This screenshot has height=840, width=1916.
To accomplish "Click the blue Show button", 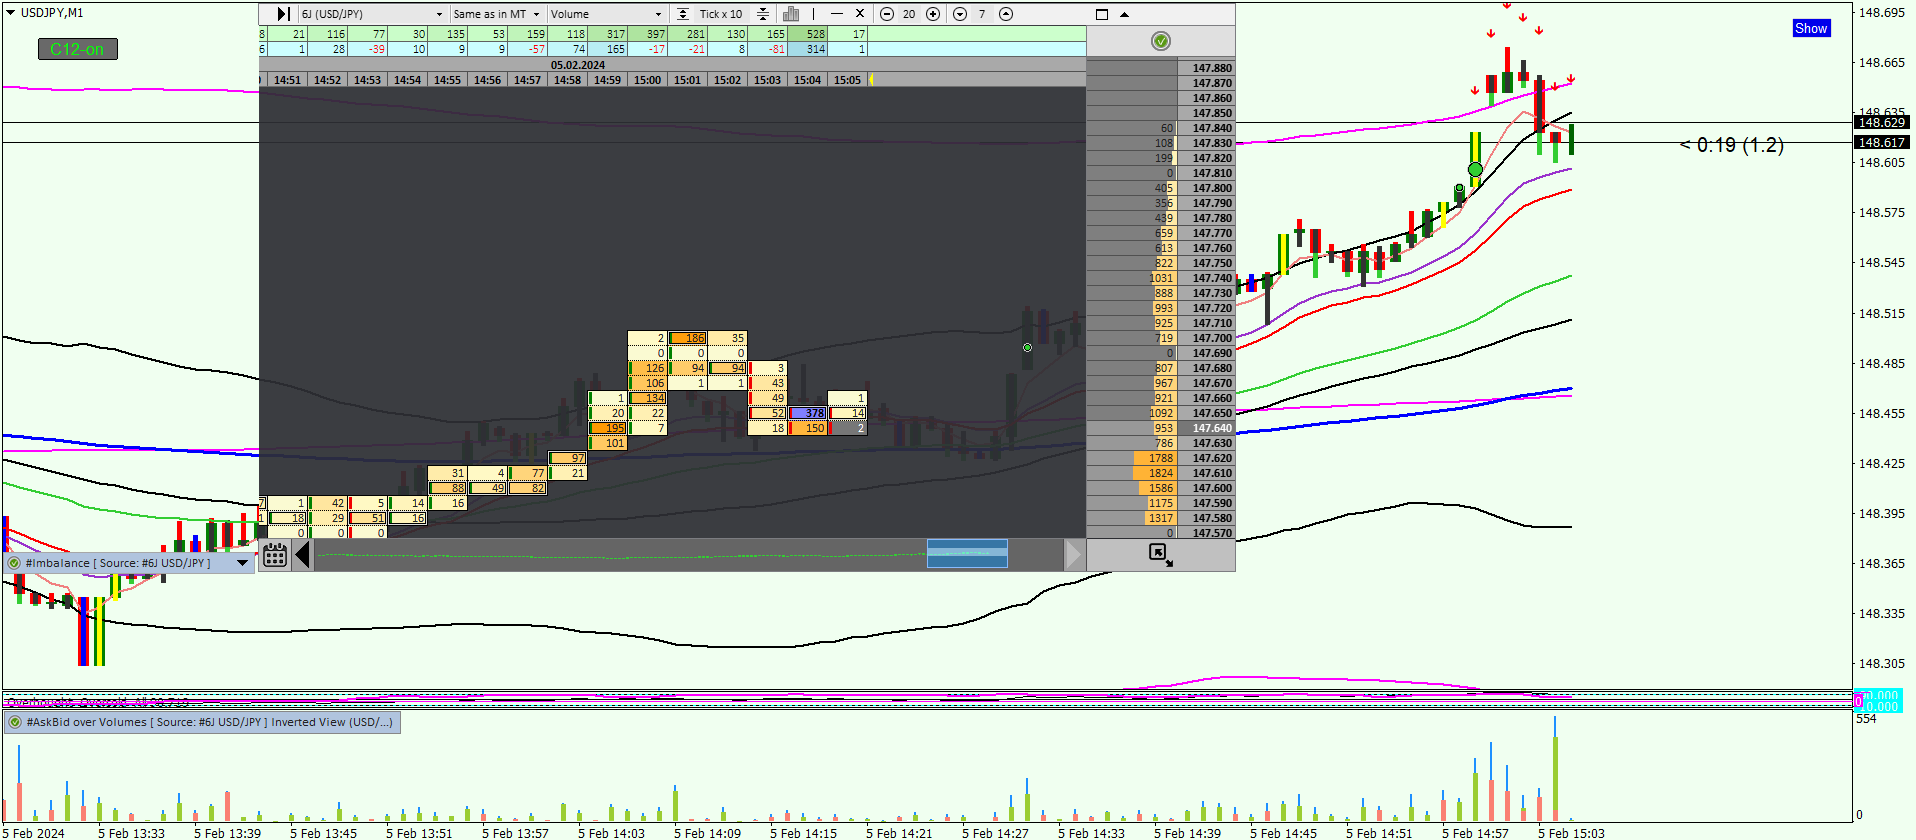I will [x=1811, y=28].
